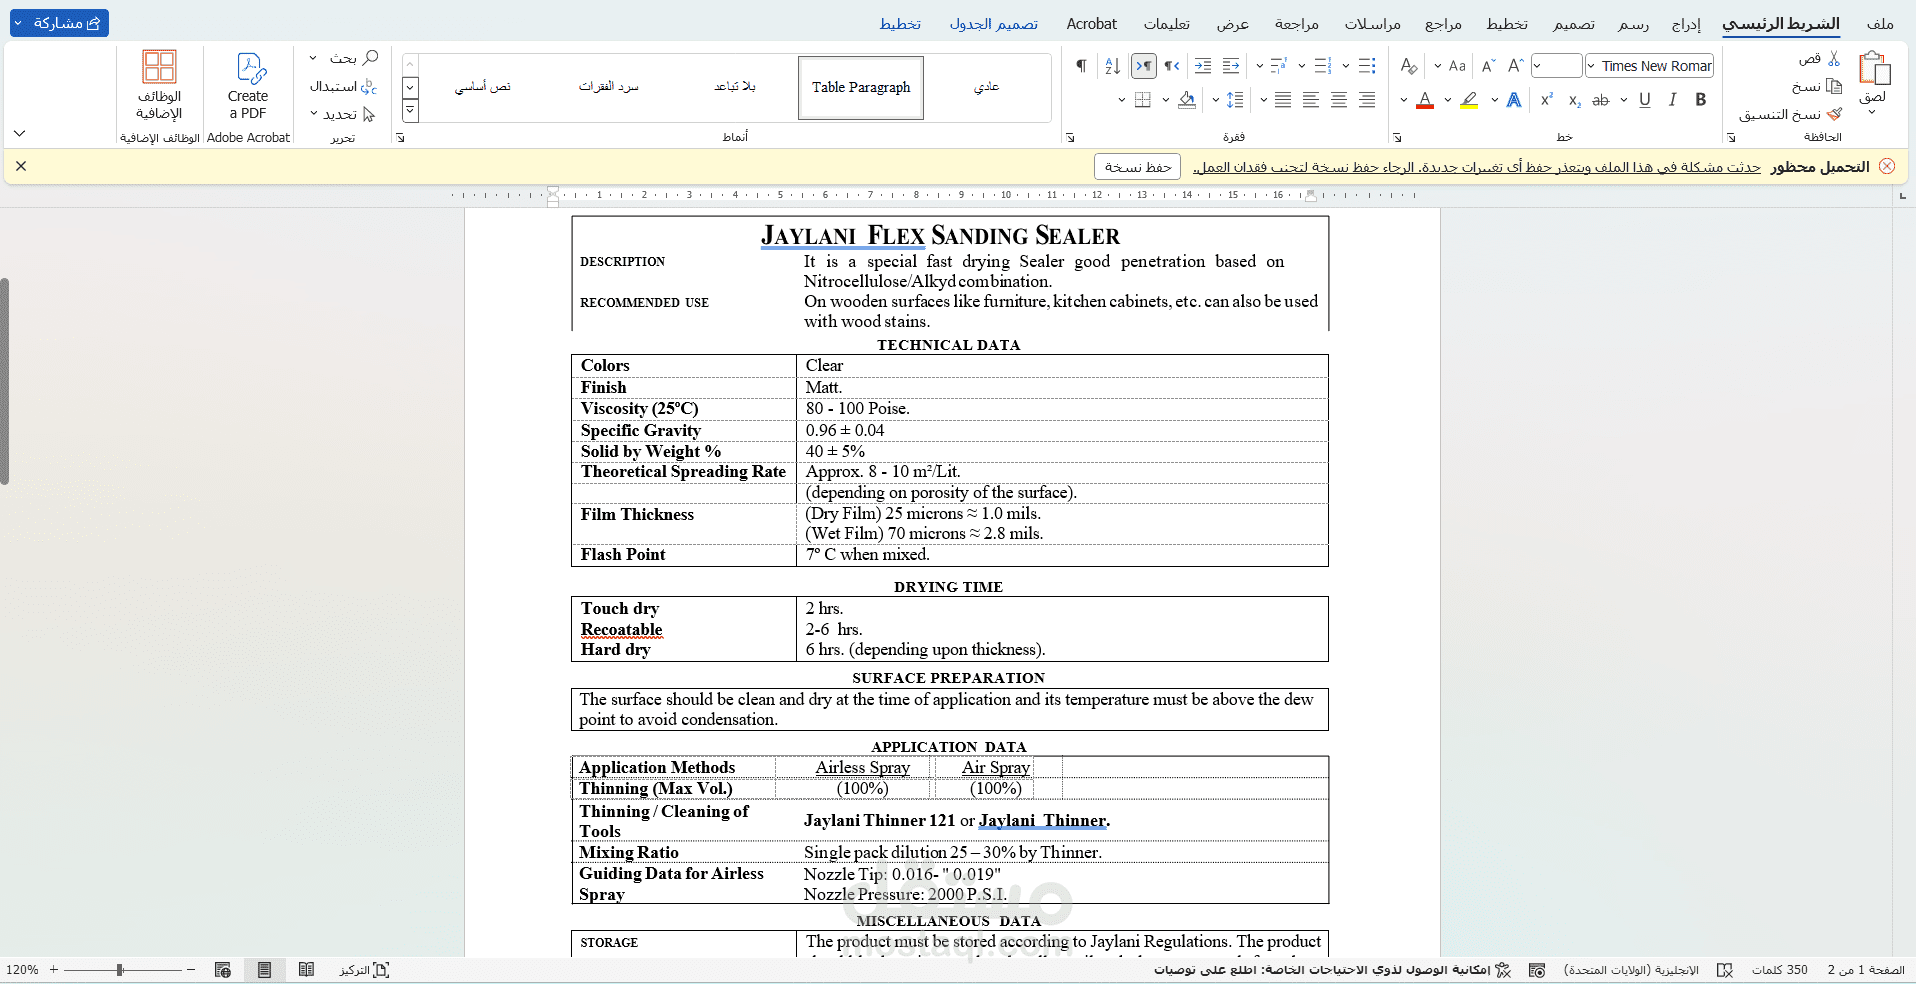Screen dimensions: 1916x984
Task: Toggle Italic formatting
Action: tap(1673, 100)
